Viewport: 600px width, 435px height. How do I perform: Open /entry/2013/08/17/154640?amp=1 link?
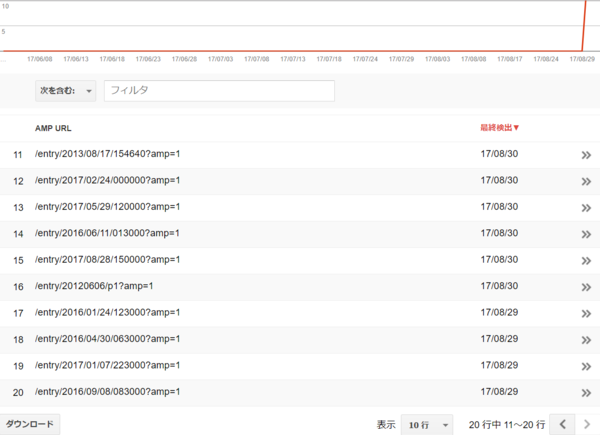[108, 154]
